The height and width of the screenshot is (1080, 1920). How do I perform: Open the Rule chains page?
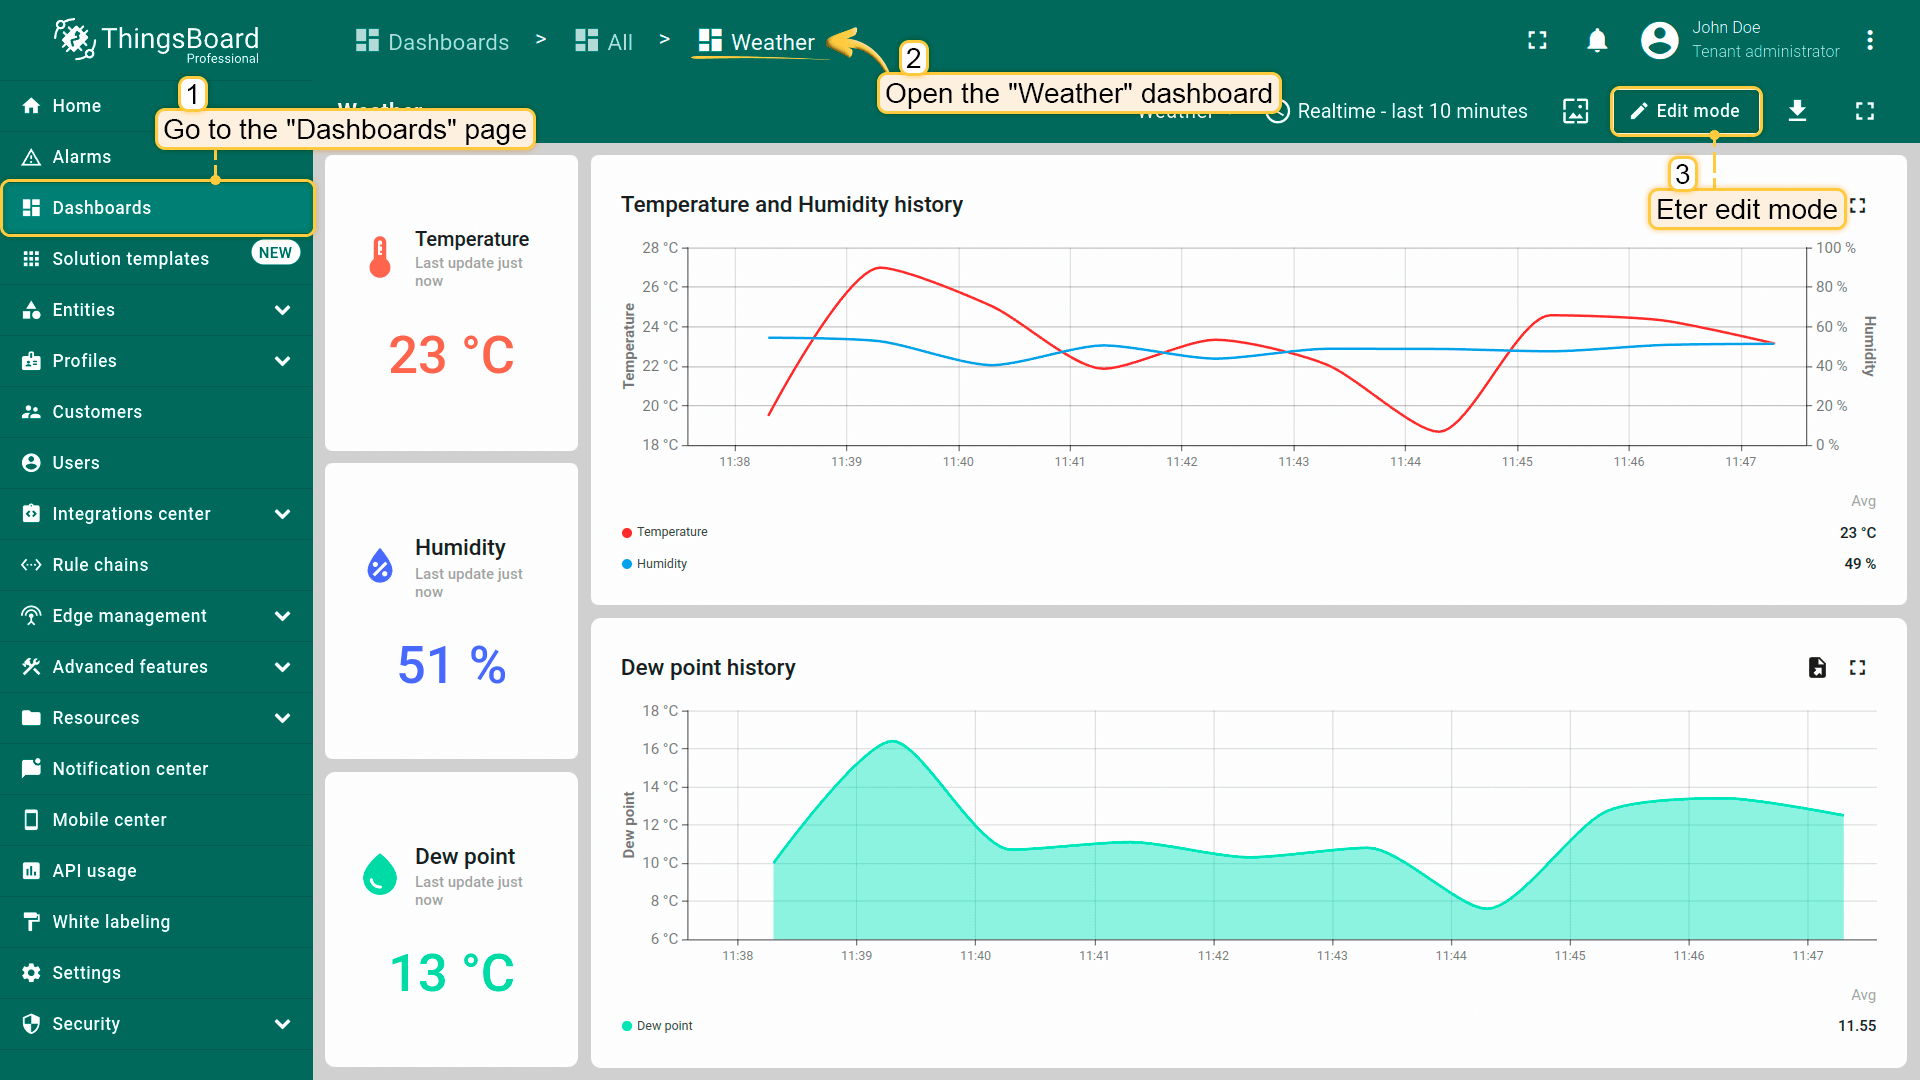click(x=100, y=565)
